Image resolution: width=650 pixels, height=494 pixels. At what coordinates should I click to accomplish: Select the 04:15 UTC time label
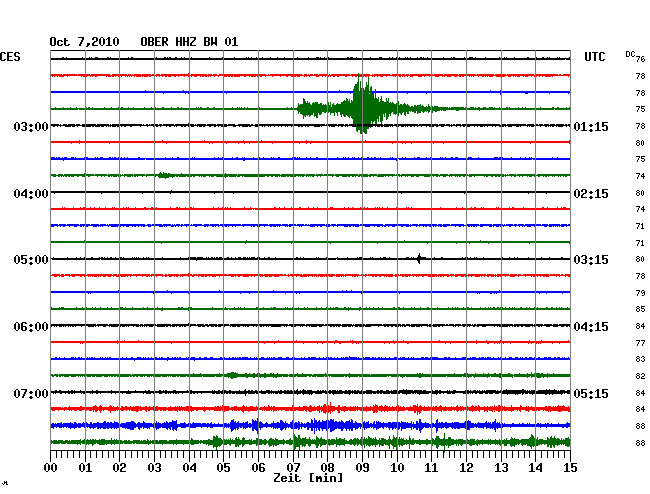coord(591,327)
